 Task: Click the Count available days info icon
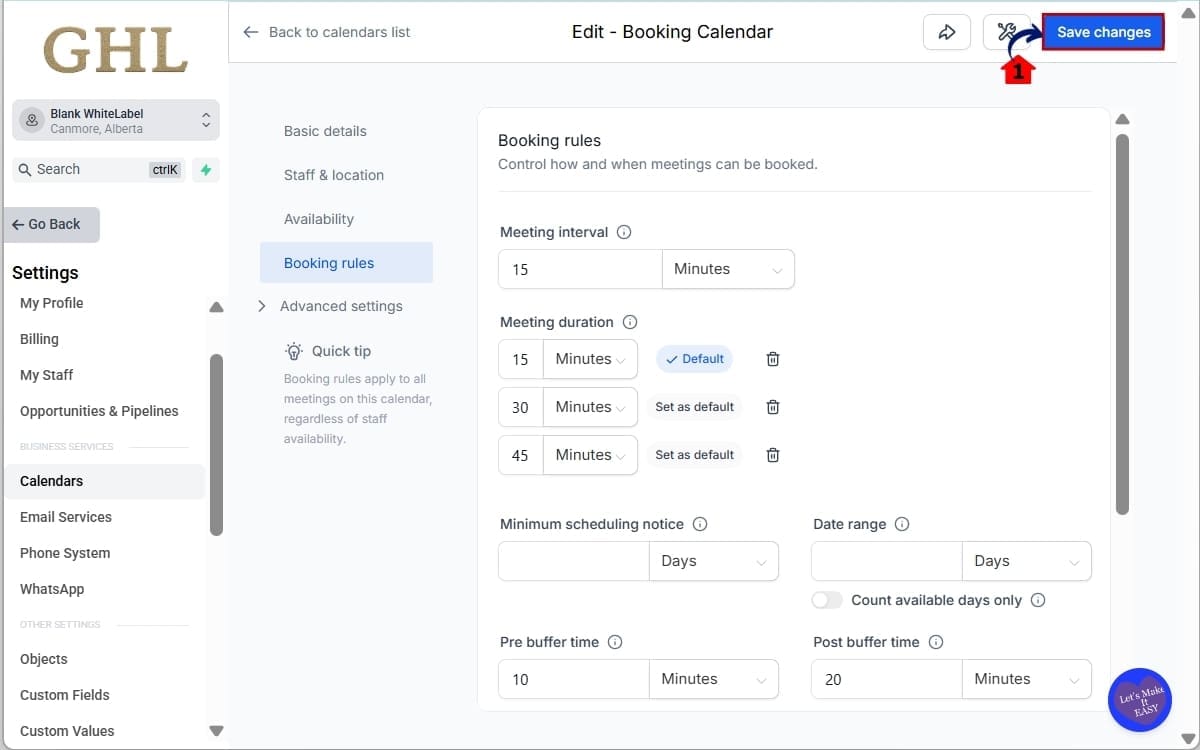(1038, 600)
